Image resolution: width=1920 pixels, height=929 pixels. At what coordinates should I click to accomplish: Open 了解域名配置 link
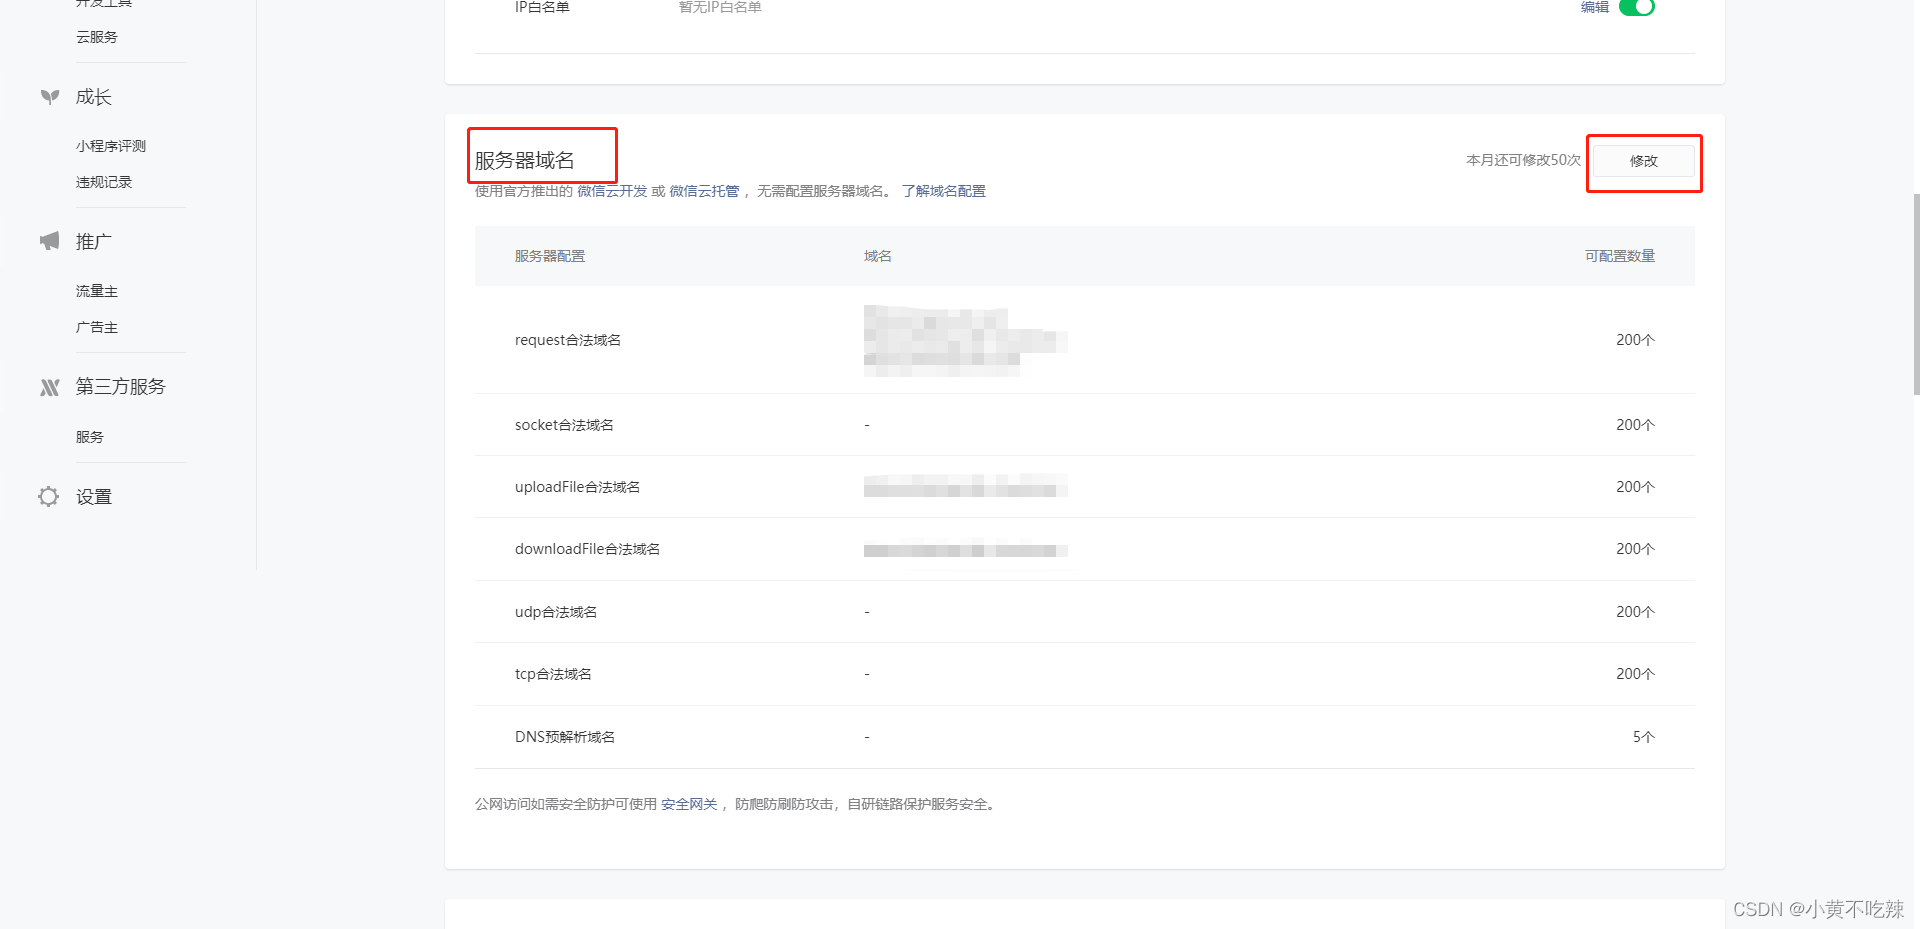[x=943, y=191]
